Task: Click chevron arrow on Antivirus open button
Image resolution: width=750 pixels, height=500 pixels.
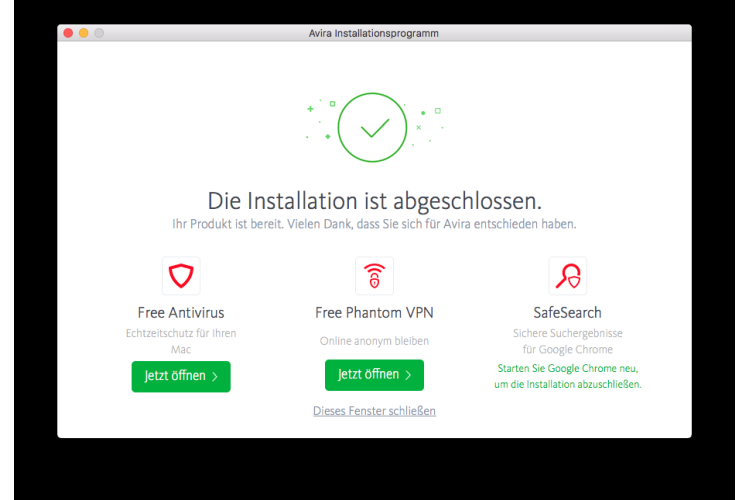Action: pos(215,377)
